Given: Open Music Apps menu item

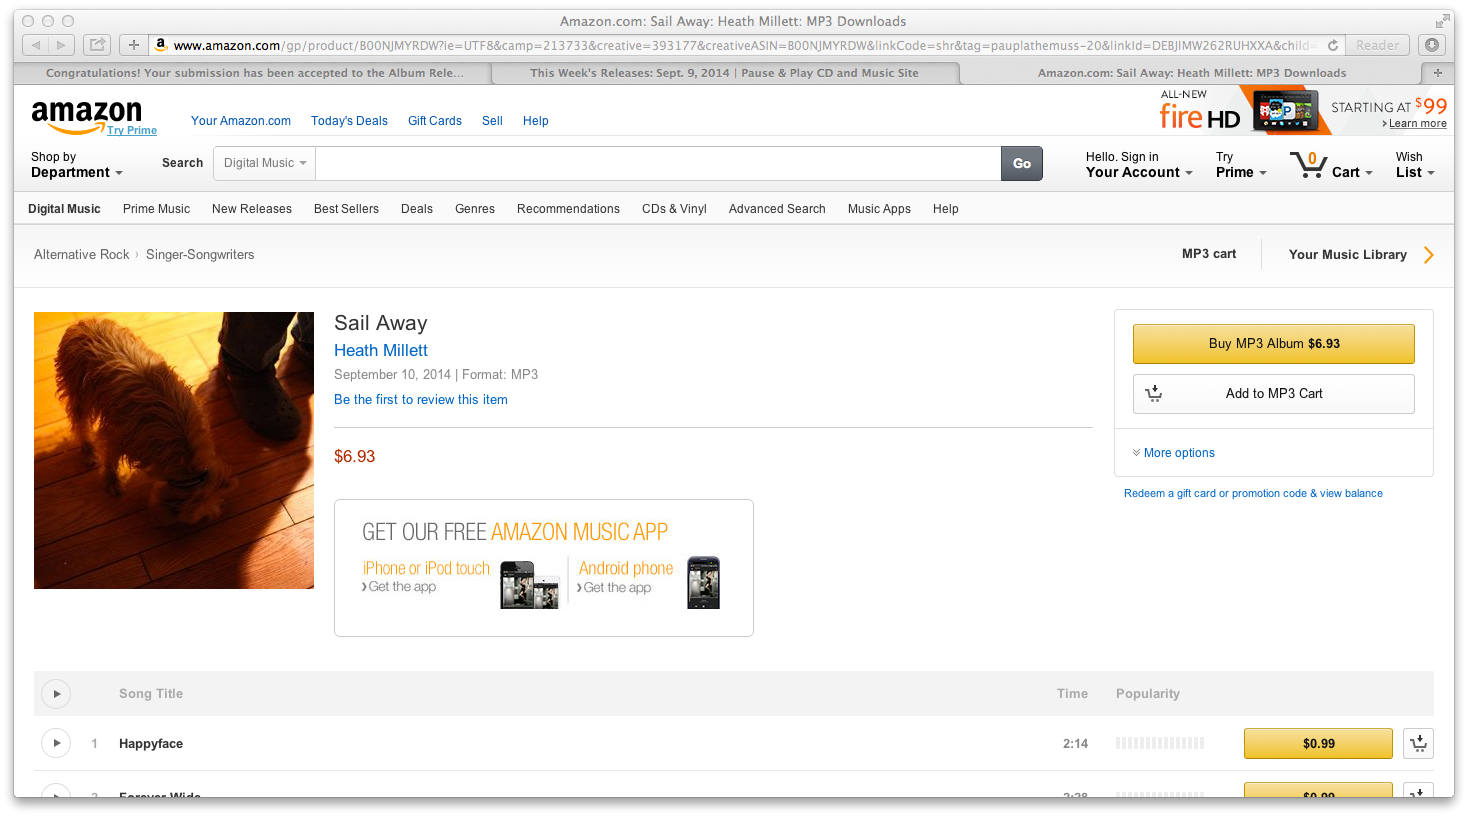Looking at the screenshot, I should point(879,209).
